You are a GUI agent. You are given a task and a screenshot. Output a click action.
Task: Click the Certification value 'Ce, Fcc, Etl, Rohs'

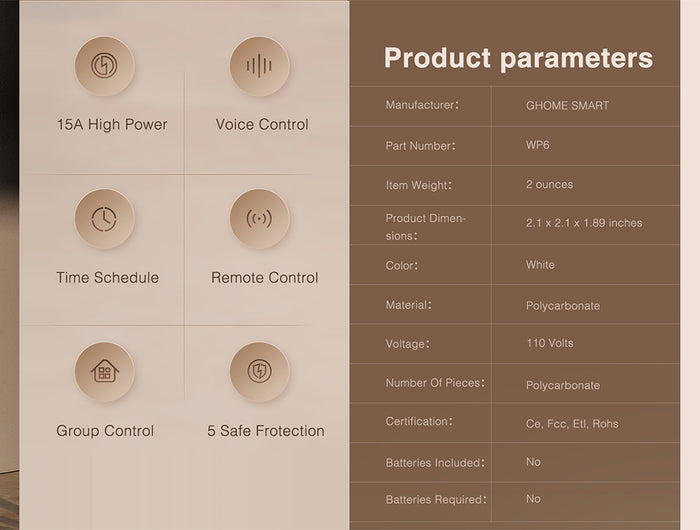tap(572, 424)
